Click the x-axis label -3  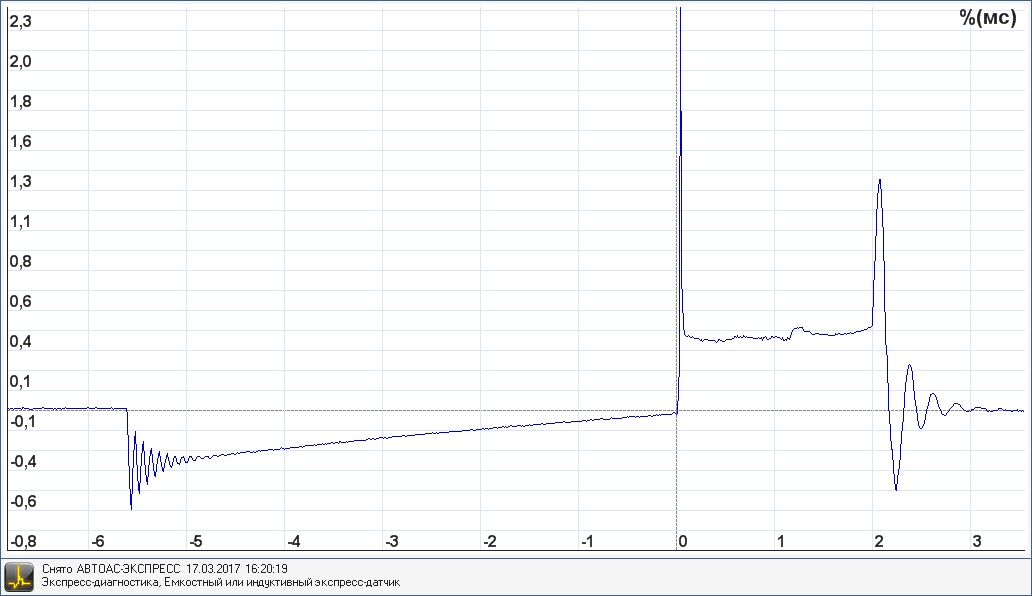point(392,541)
